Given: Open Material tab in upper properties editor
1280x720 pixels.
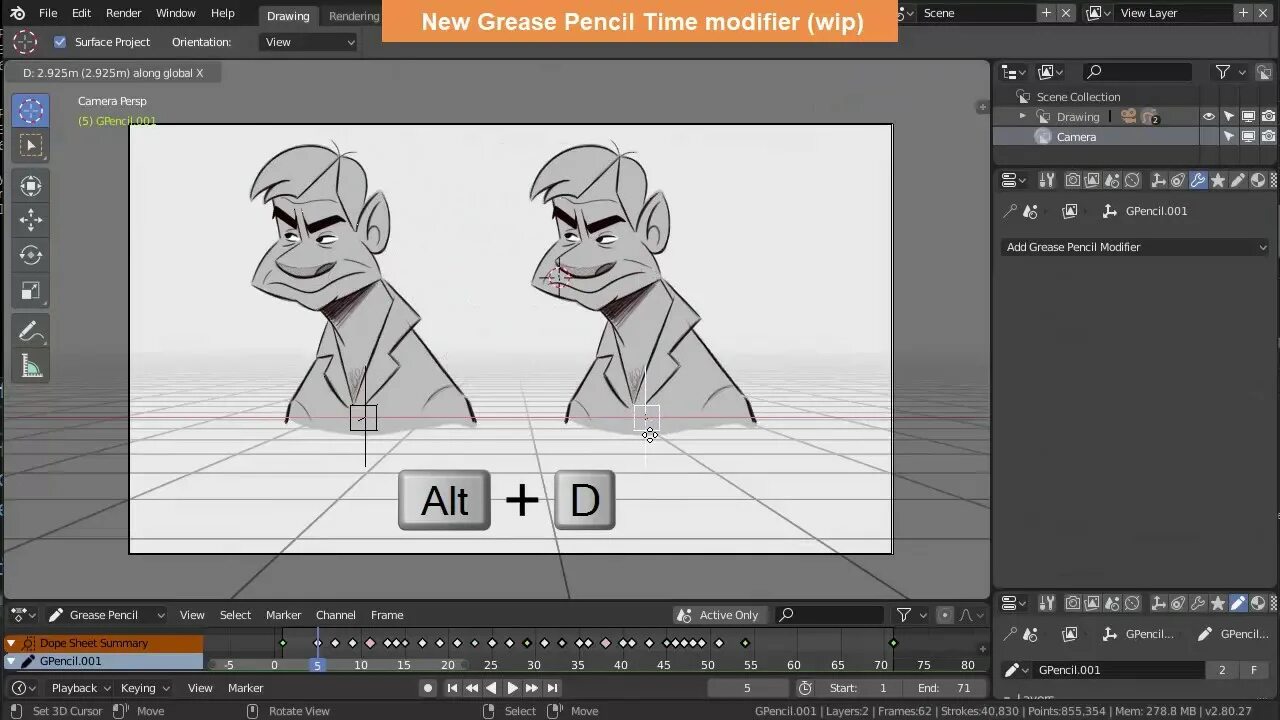Looking at the screenshot, I should 1258,180.
